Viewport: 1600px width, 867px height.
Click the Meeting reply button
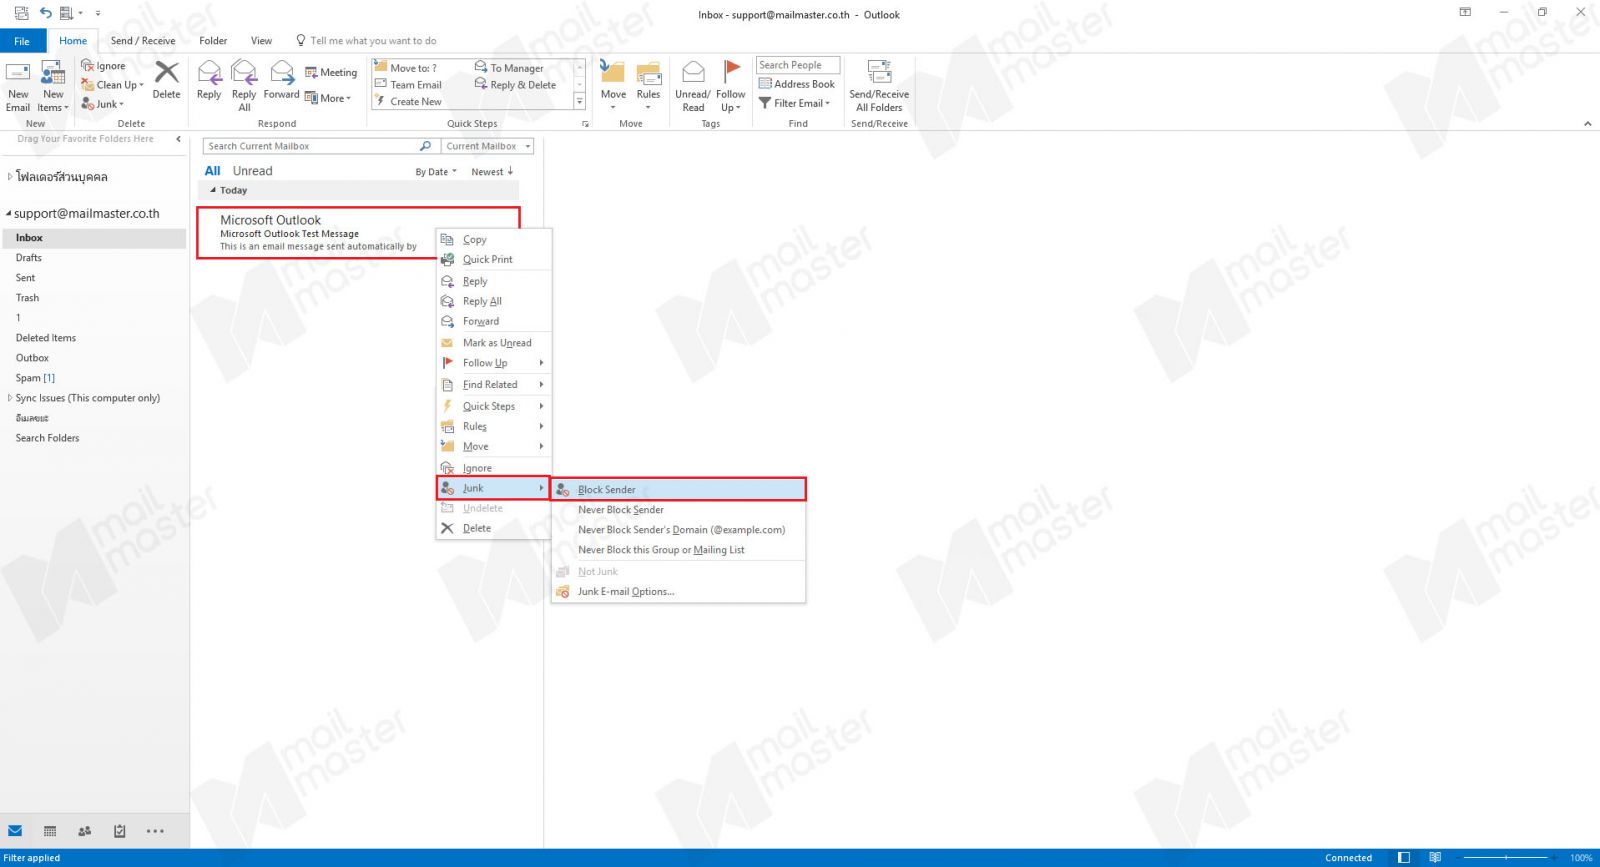(331, 72)
